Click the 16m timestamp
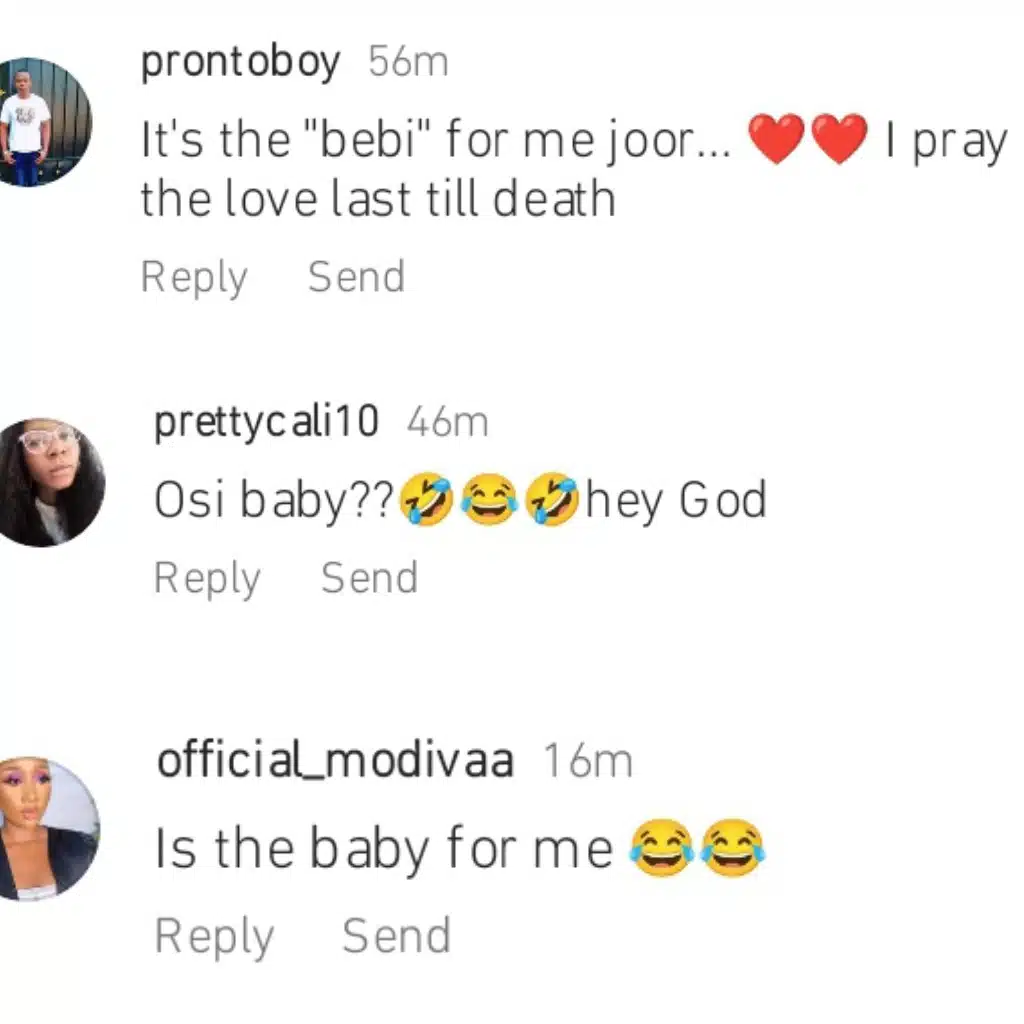The image size is (1024, 1024). coord(588,762)
